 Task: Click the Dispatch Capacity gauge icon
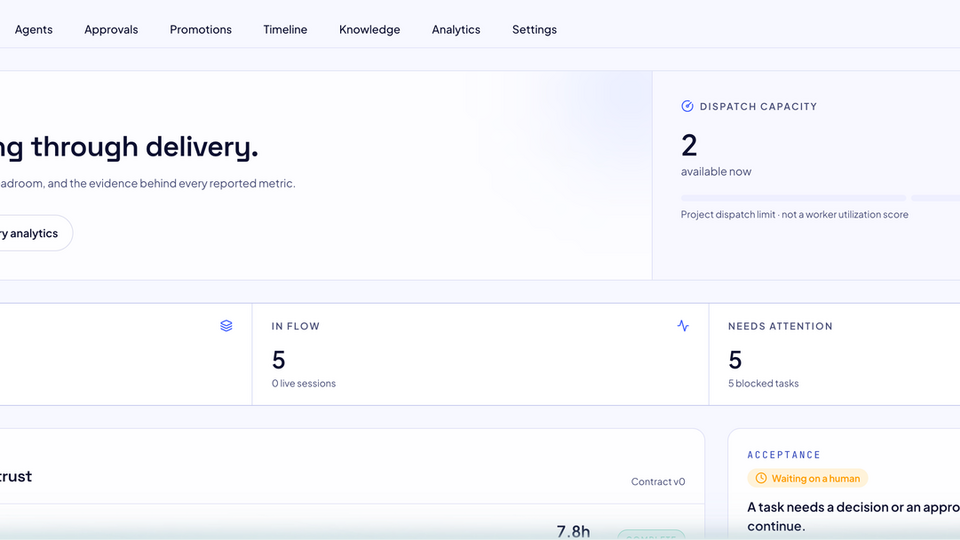click(687, 106)
